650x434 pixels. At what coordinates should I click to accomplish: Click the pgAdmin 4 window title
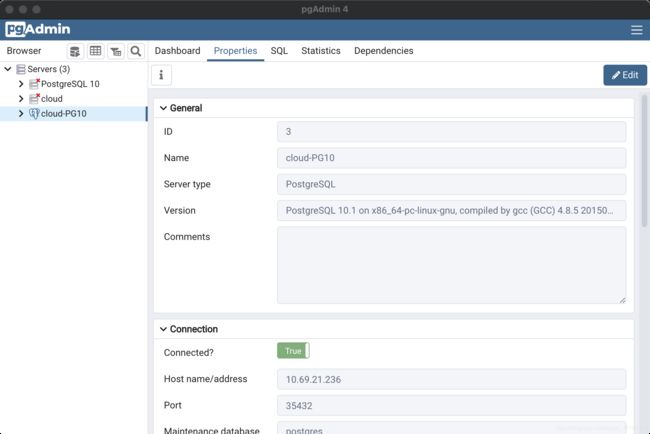(x=325, y=9)
